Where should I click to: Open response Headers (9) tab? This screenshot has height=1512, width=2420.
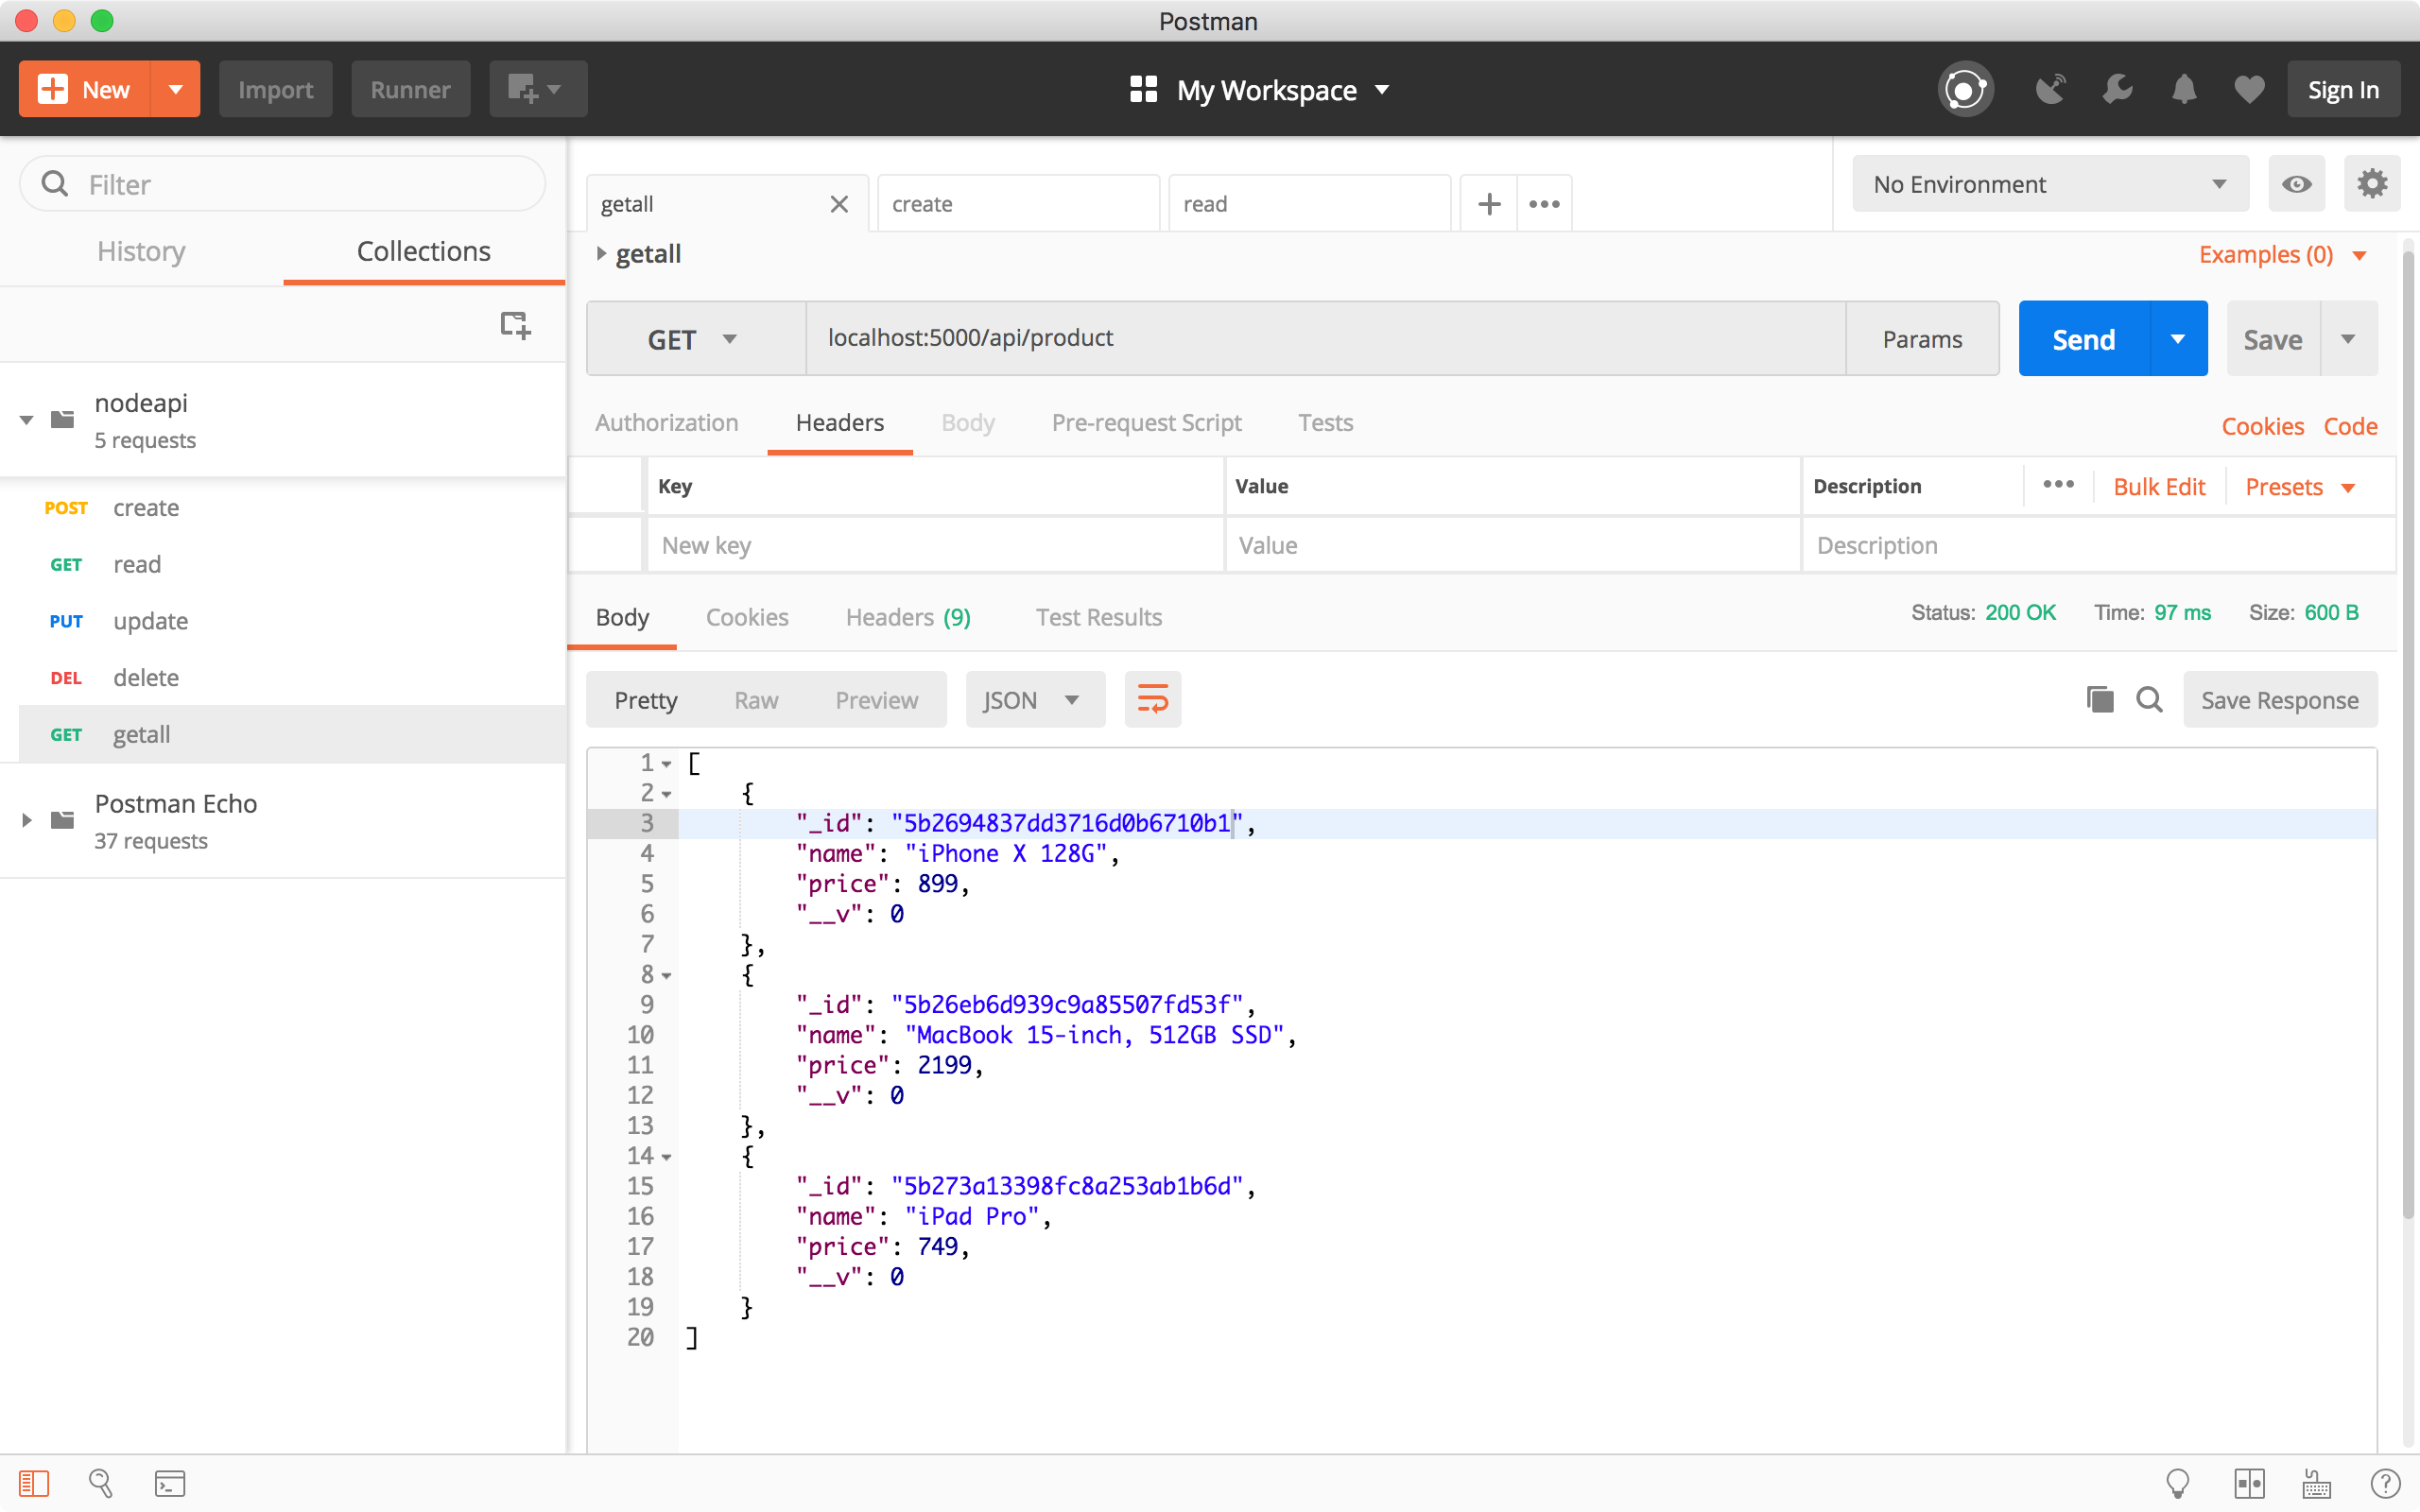pyautogui.click(x=908, y=617)
